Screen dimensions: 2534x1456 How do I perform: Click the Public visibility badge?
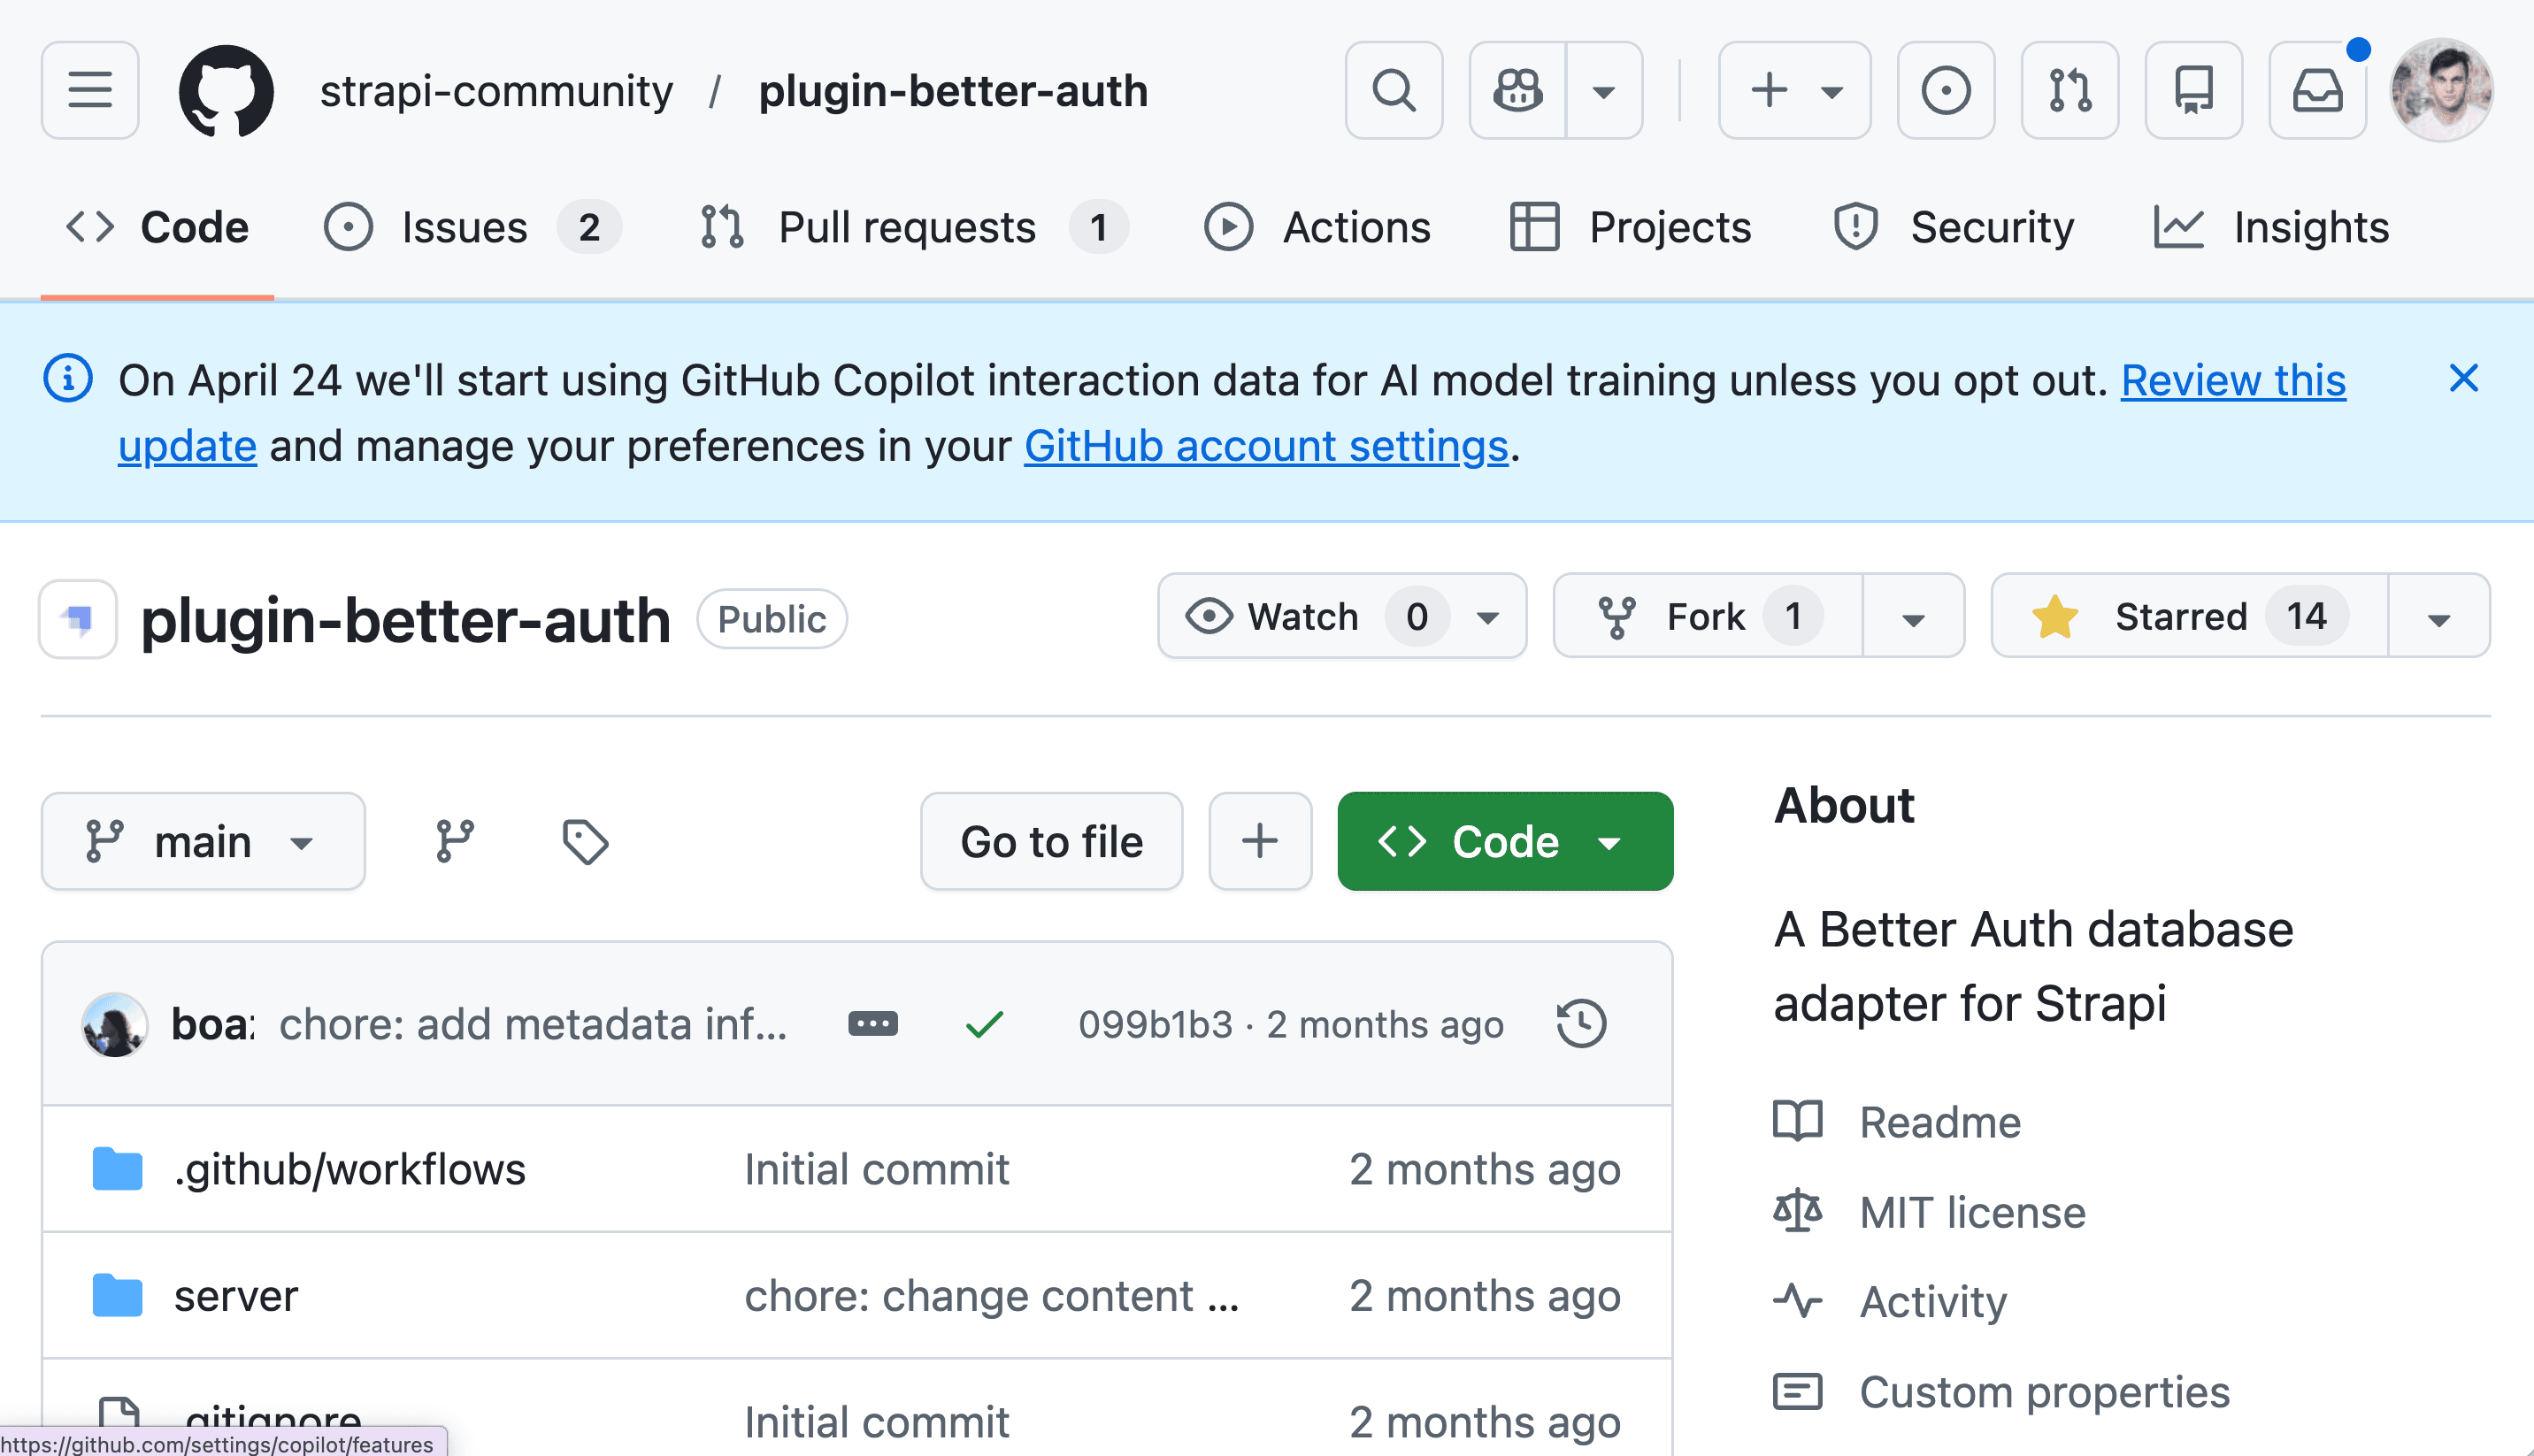tap(772, 619)
